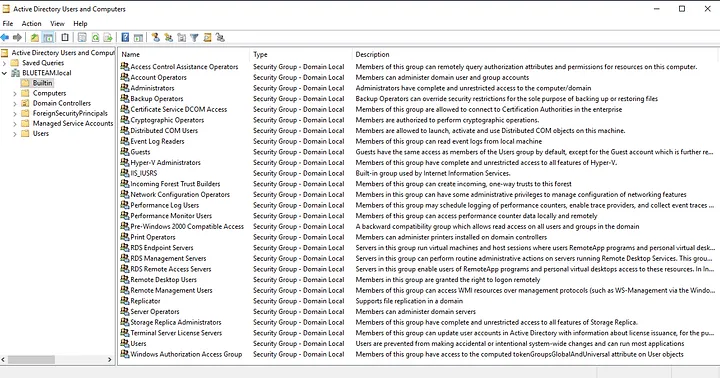Image resolution: width=720 pixels, height=378 pixels.
Task: Click tree pane scroll right arrow
Action: 110,360
